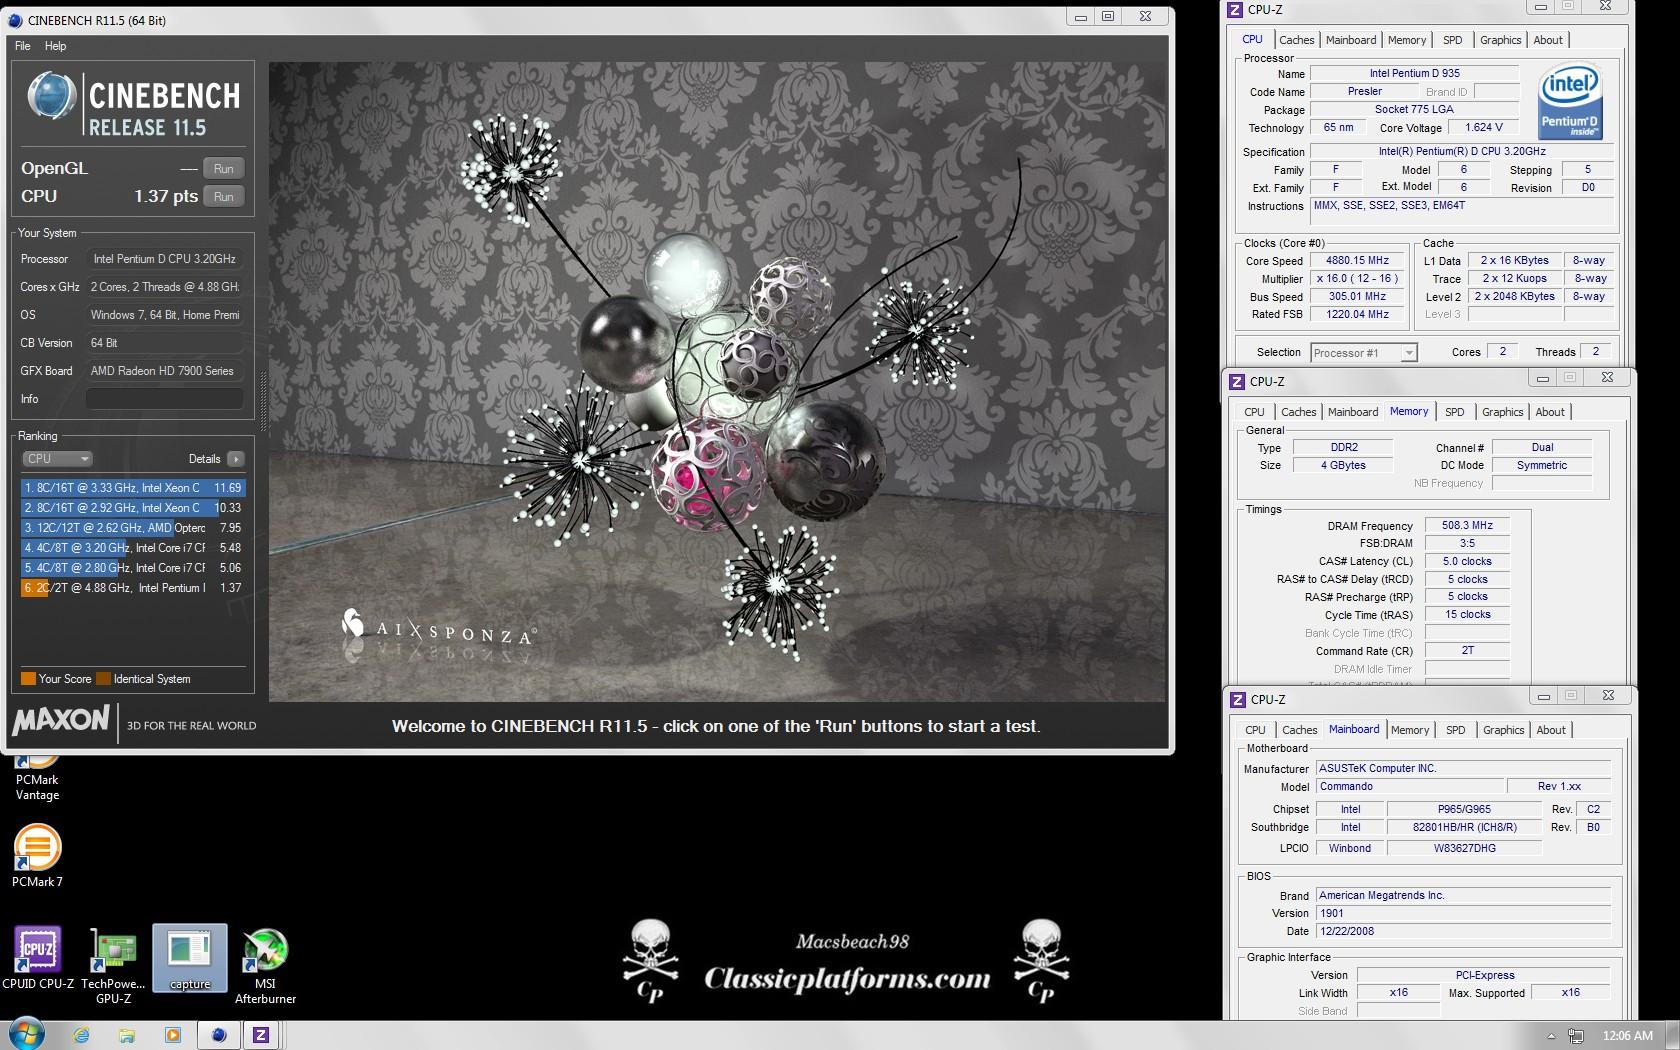
Task: Click the Memory CPU-Z window title icon
Action: [x=1237, y=381]
